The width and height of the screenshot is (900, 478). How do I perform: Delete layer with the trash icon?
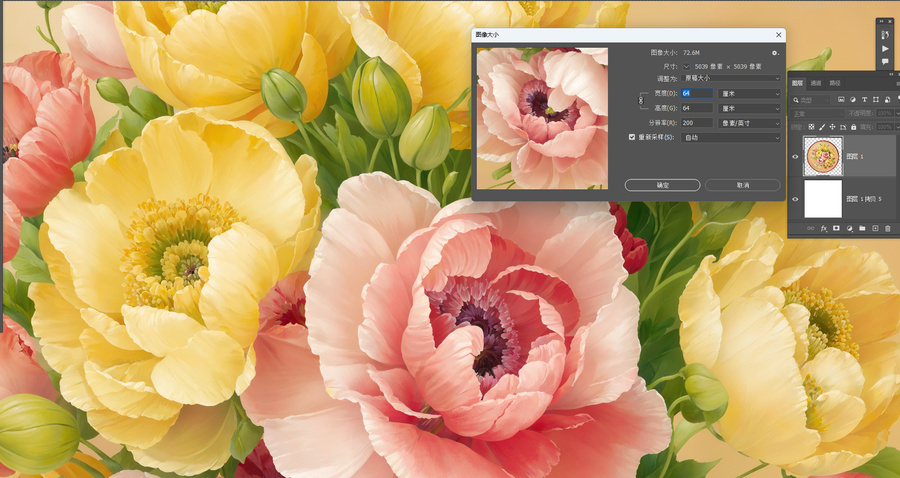[888, 228]
